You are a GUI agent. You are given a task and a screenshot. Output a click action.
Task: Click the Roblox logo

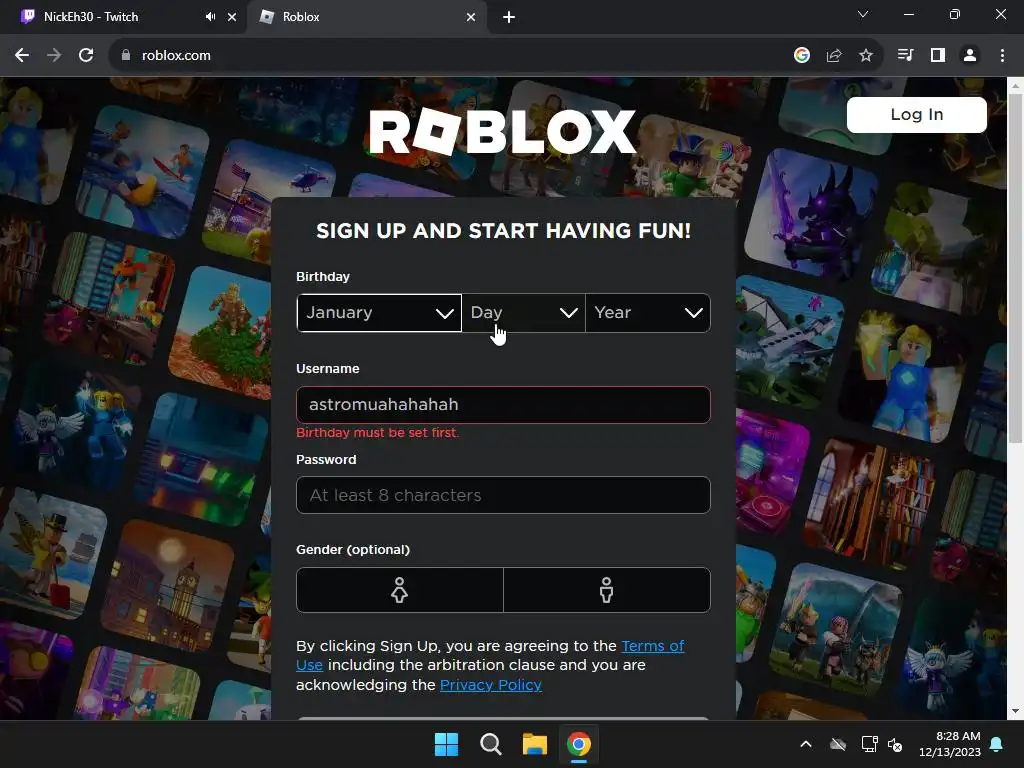tap(502, 132)
